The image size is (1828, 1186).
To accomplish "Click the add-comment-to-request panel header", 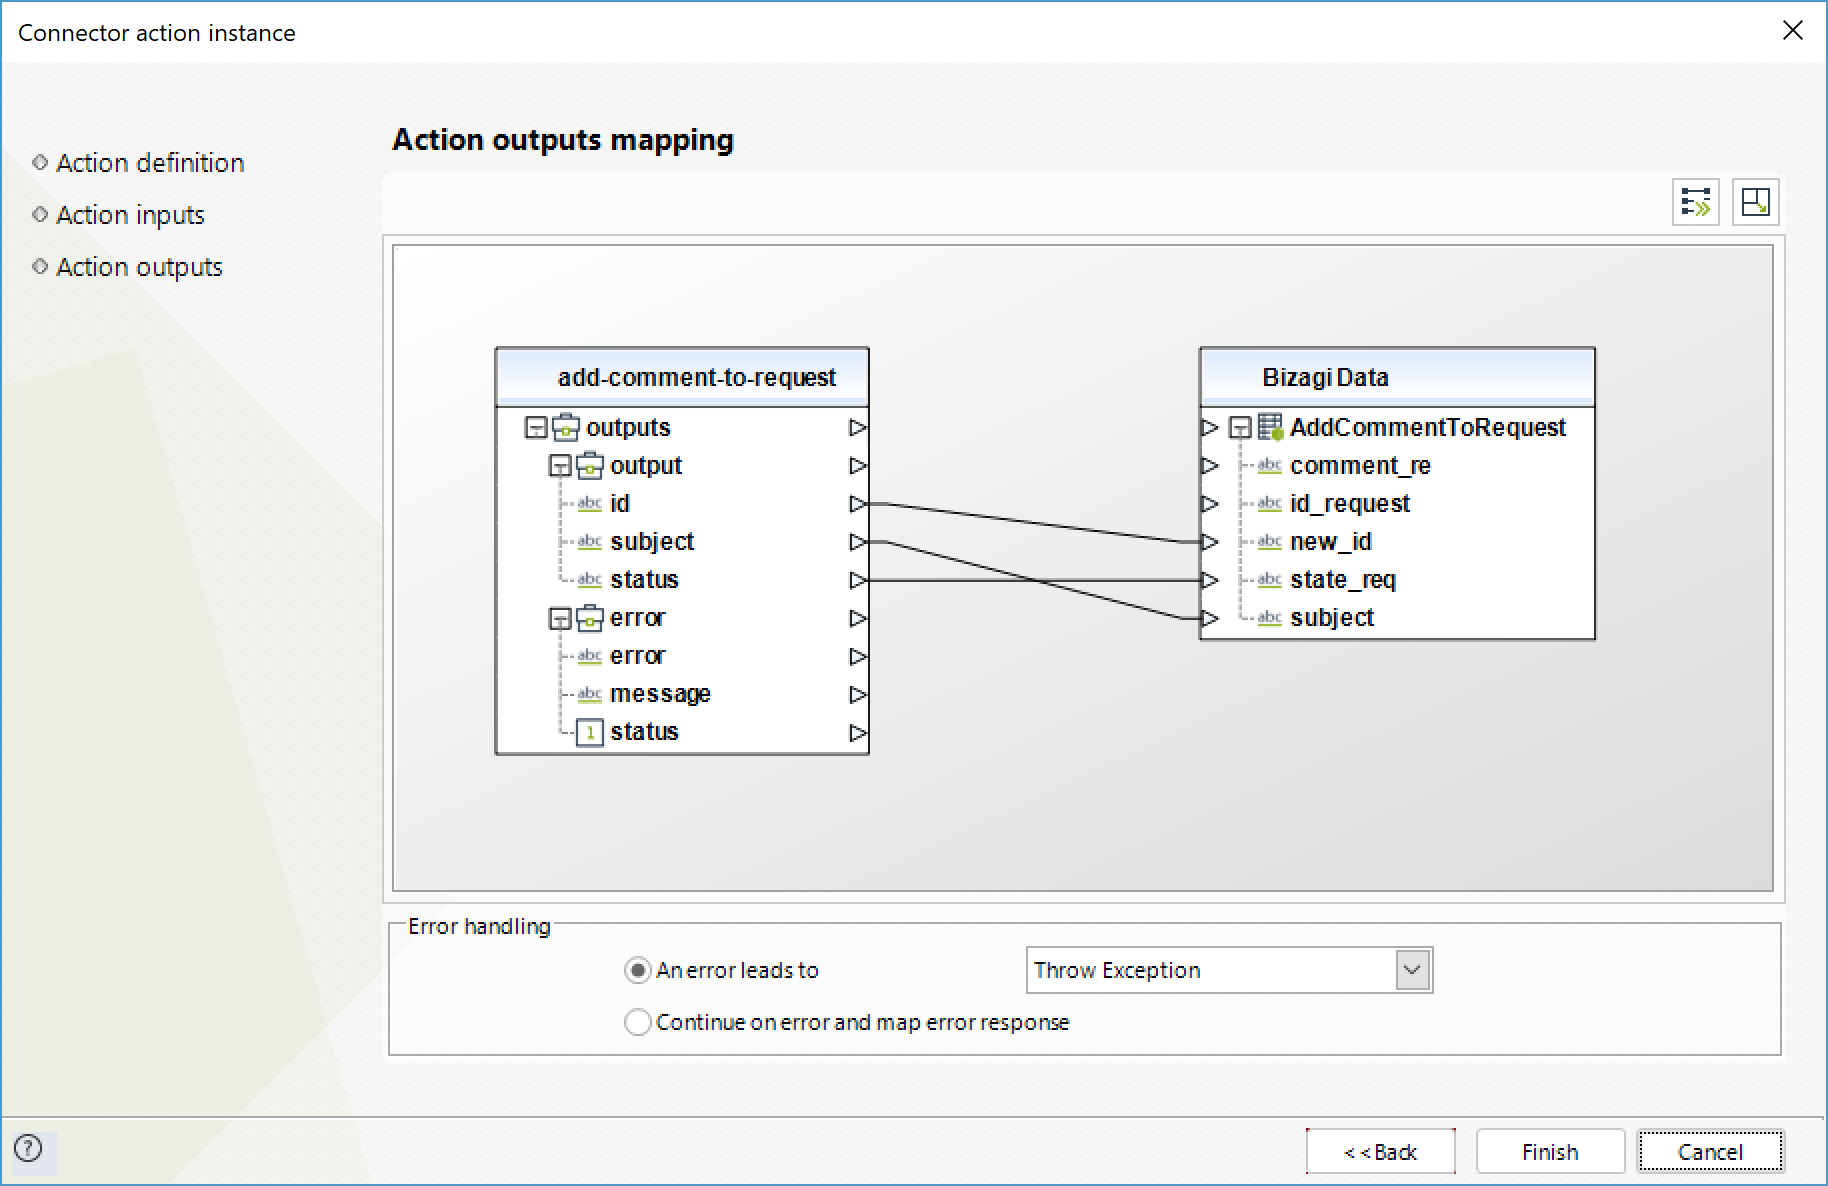I will (x=682, y=377).
